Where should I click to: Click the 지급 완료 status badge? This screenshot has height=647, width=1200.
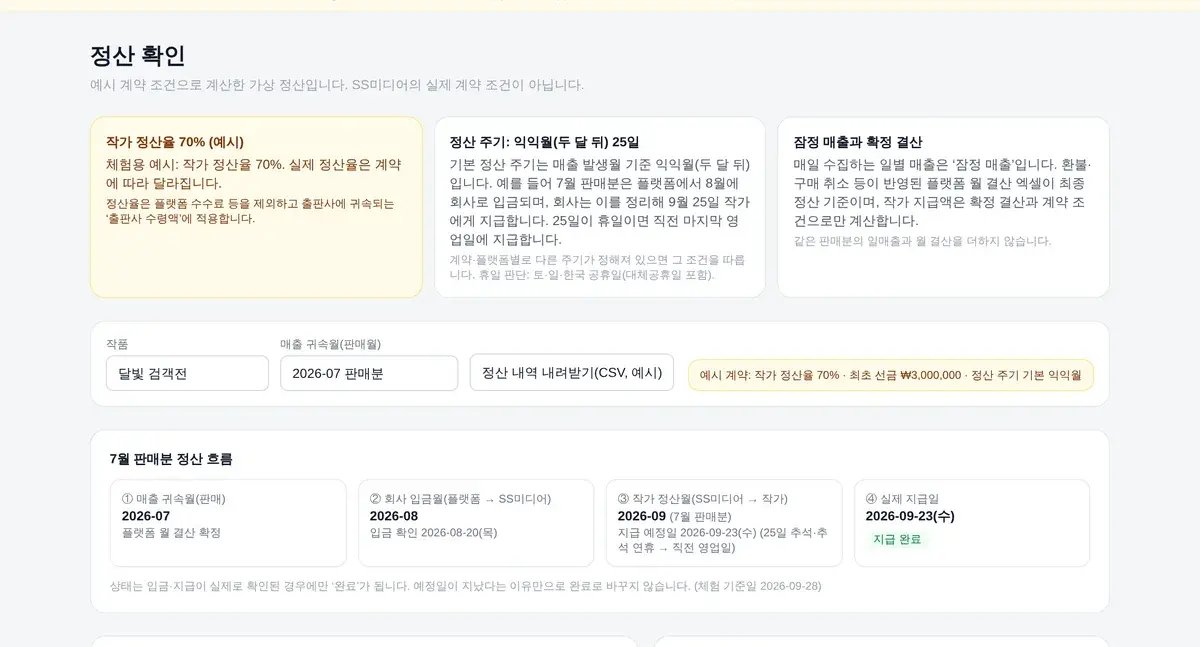[x=897, y=539]
